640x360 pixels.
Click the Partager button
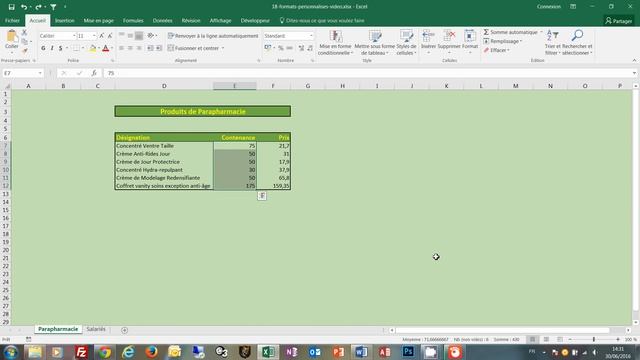pyautogui.click(x=619, y=21)
